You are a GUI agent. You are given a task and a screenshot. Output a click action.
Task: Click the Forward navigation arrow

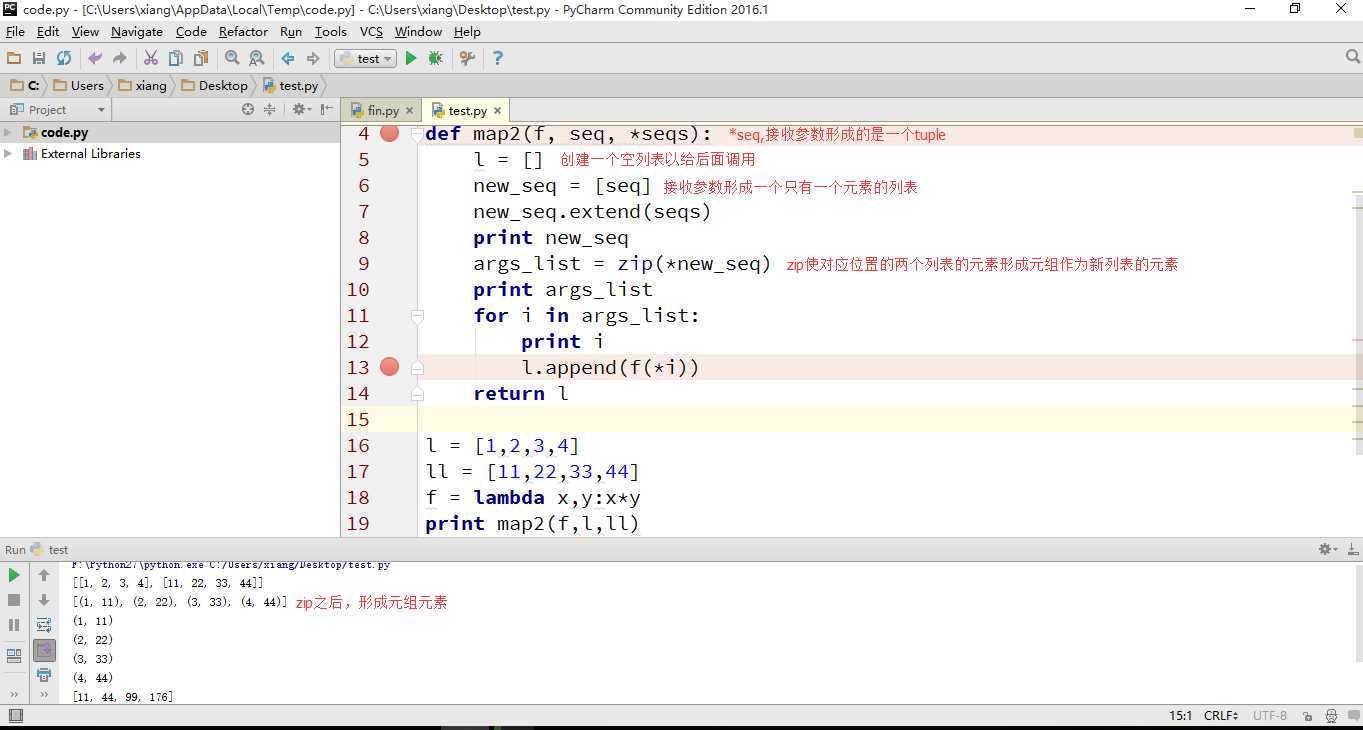pos(313,59)
